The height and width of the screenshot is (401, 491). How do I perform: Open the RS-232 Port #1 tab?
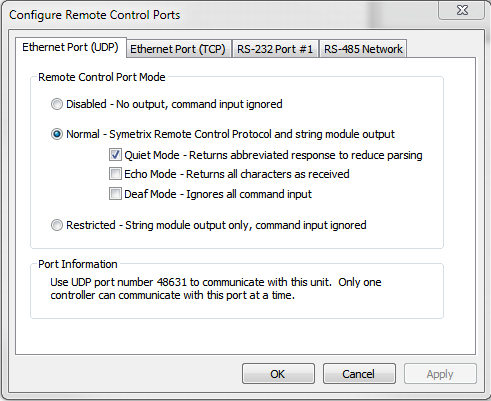(x=275, y=49)
